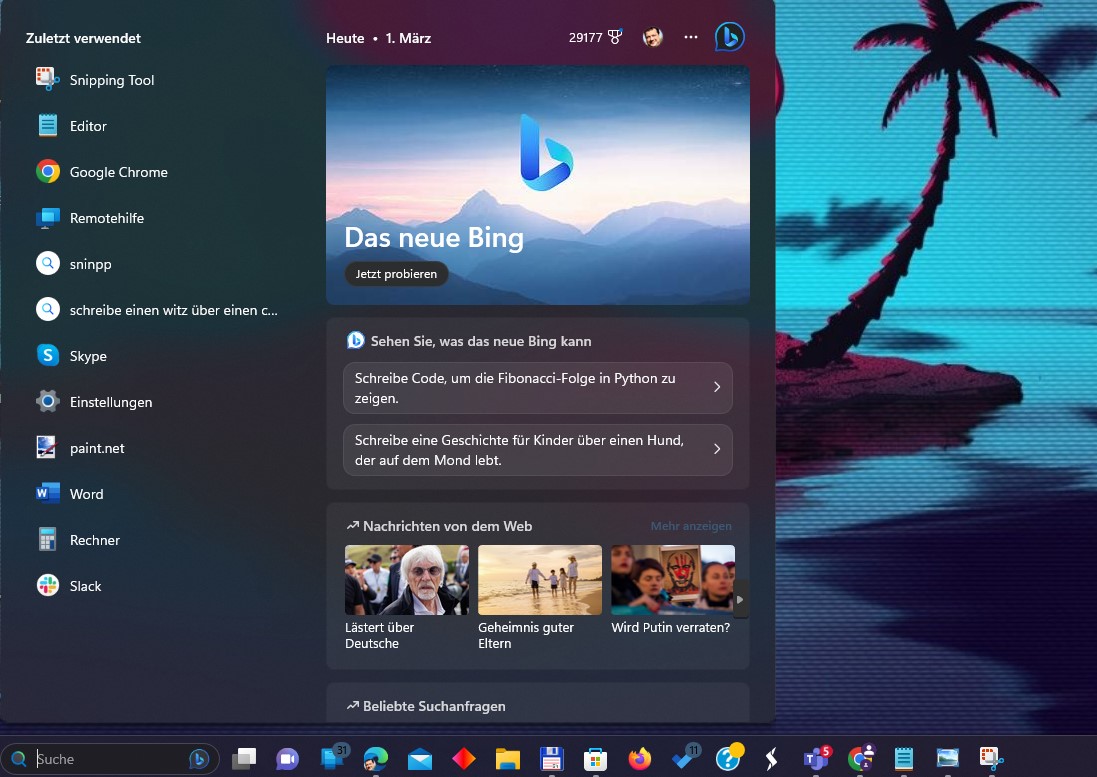
Task: Click the Bing chat icon in search header
Action: click(730, 37)
